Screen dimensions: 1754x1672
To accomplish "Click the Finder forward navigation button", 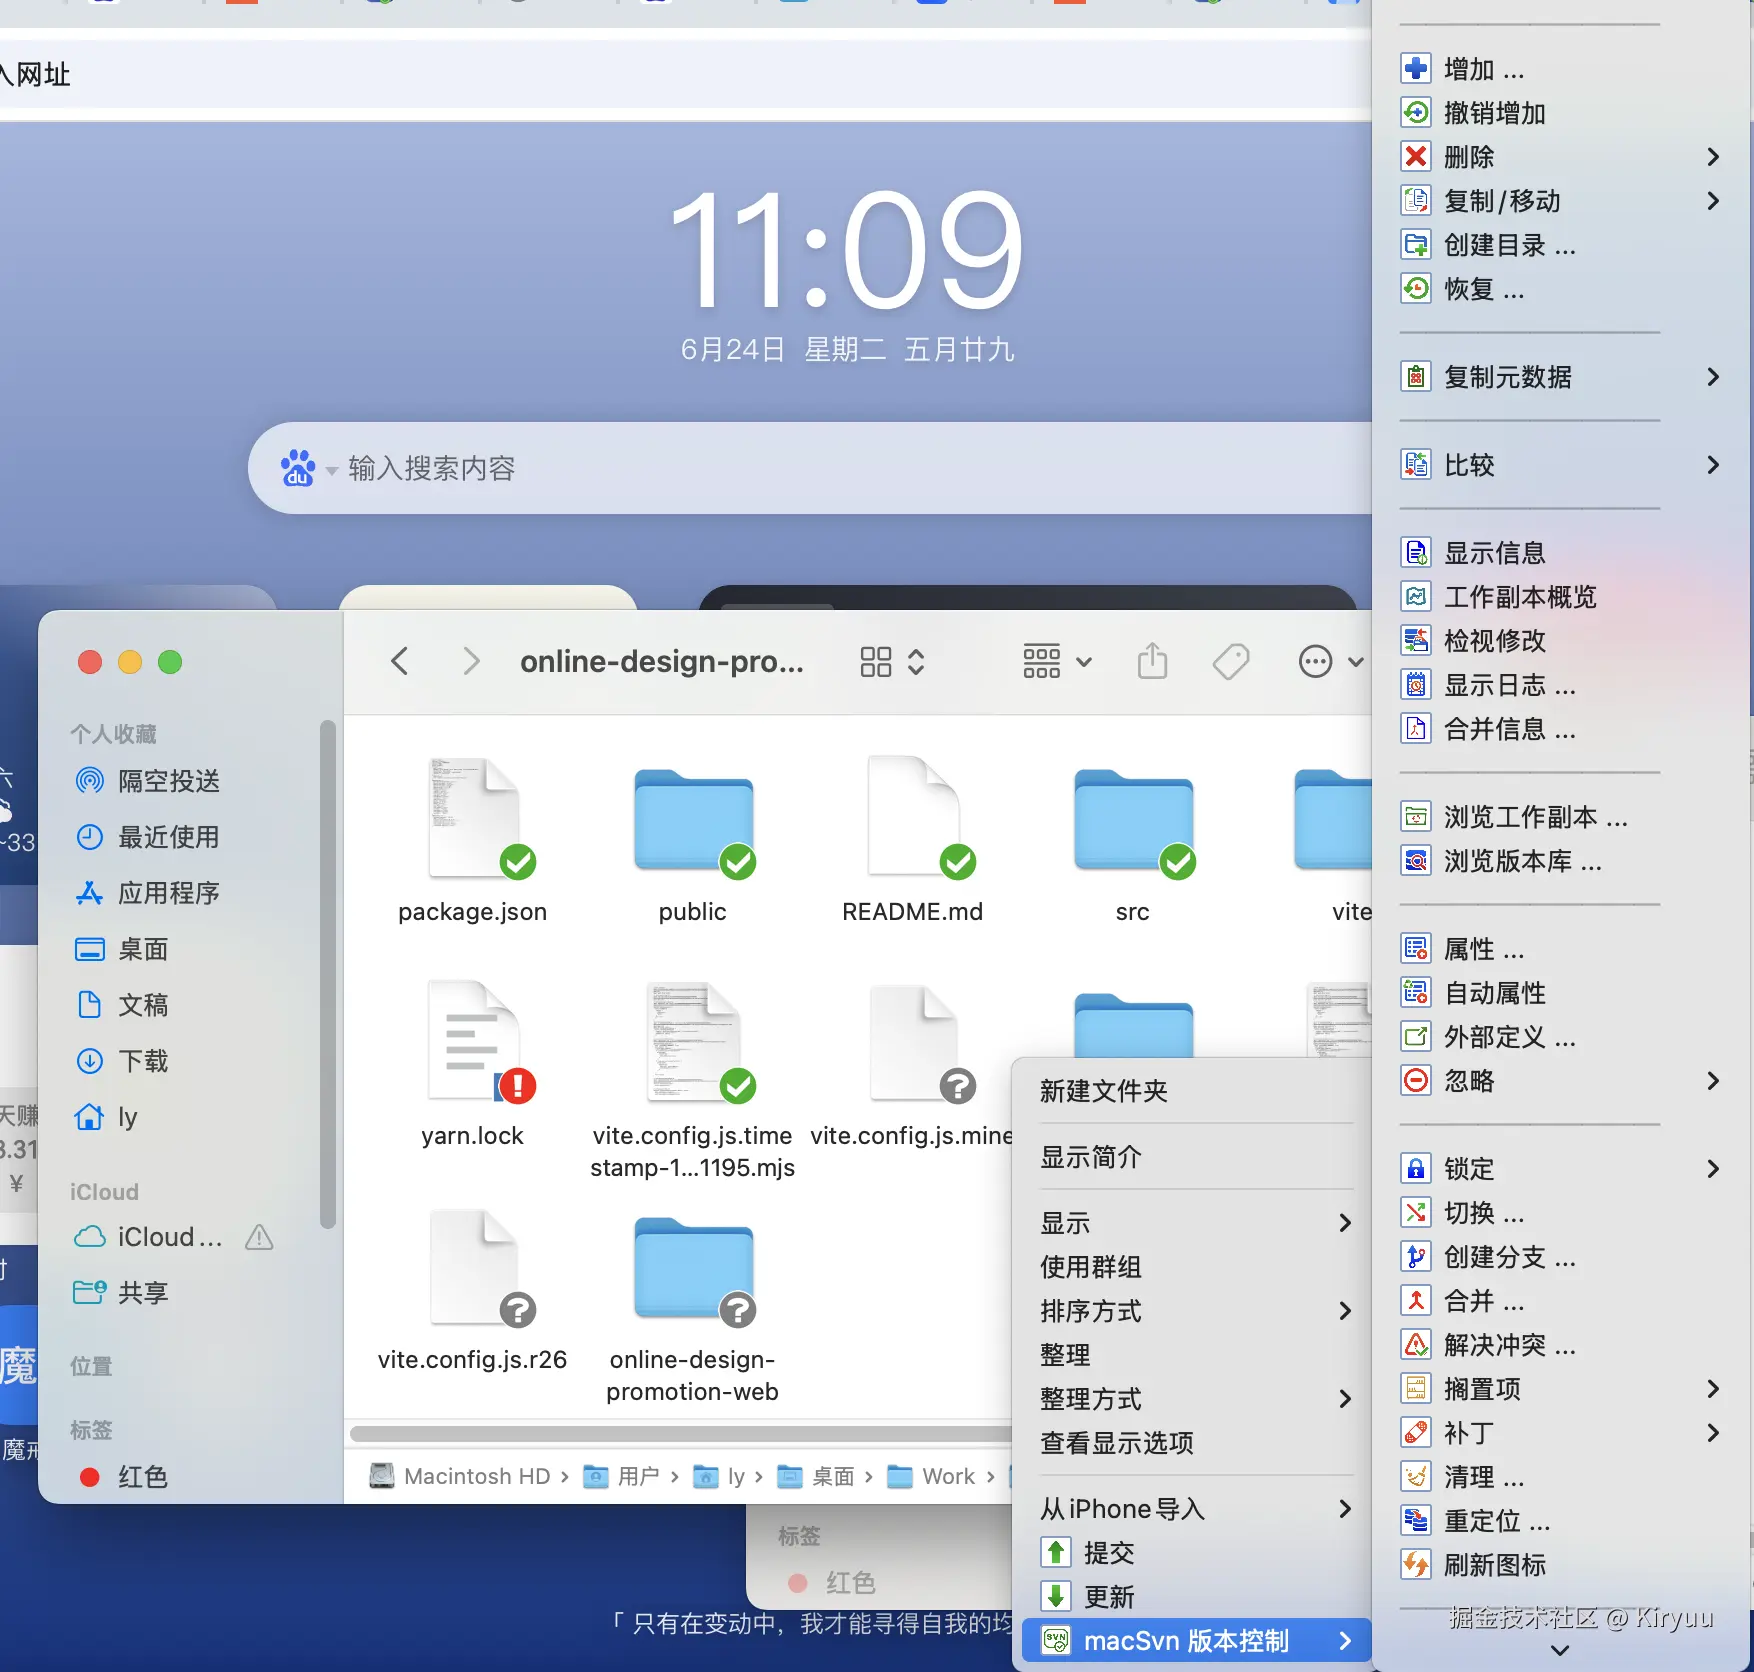I will 471,661.
